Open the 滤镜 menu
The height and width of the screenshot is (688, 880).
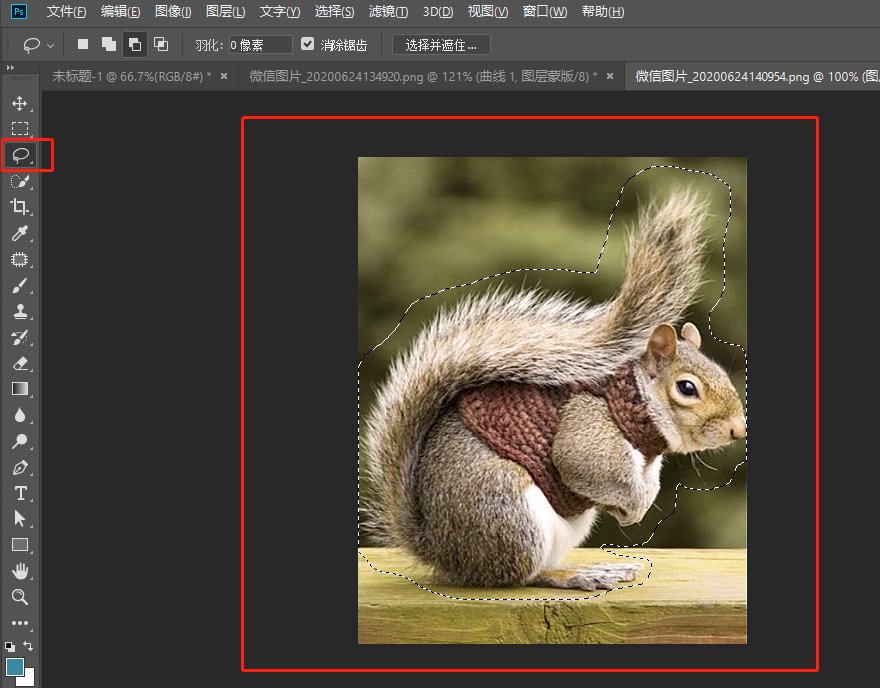coord(388,11)
